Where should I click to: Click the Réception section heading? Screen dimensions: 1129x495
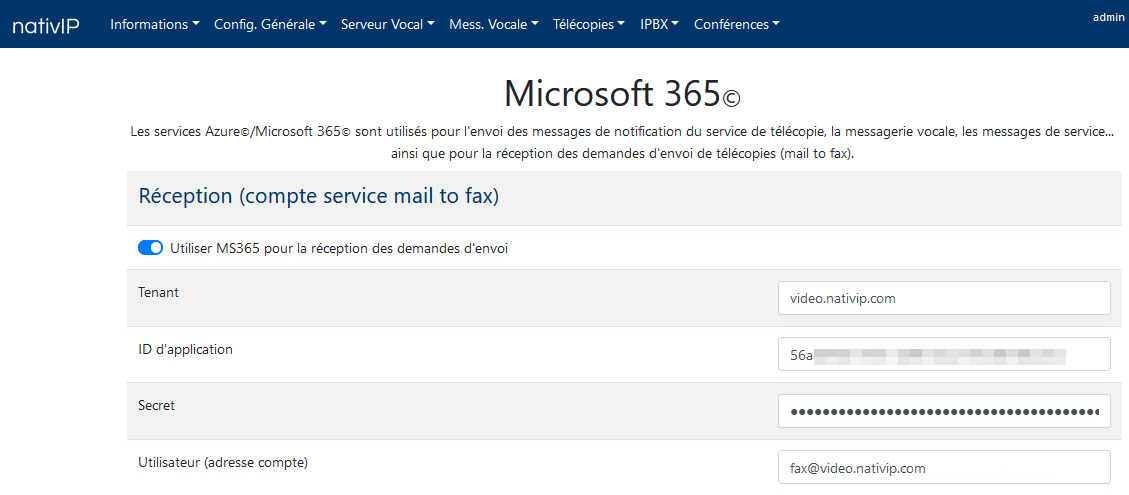318,197
